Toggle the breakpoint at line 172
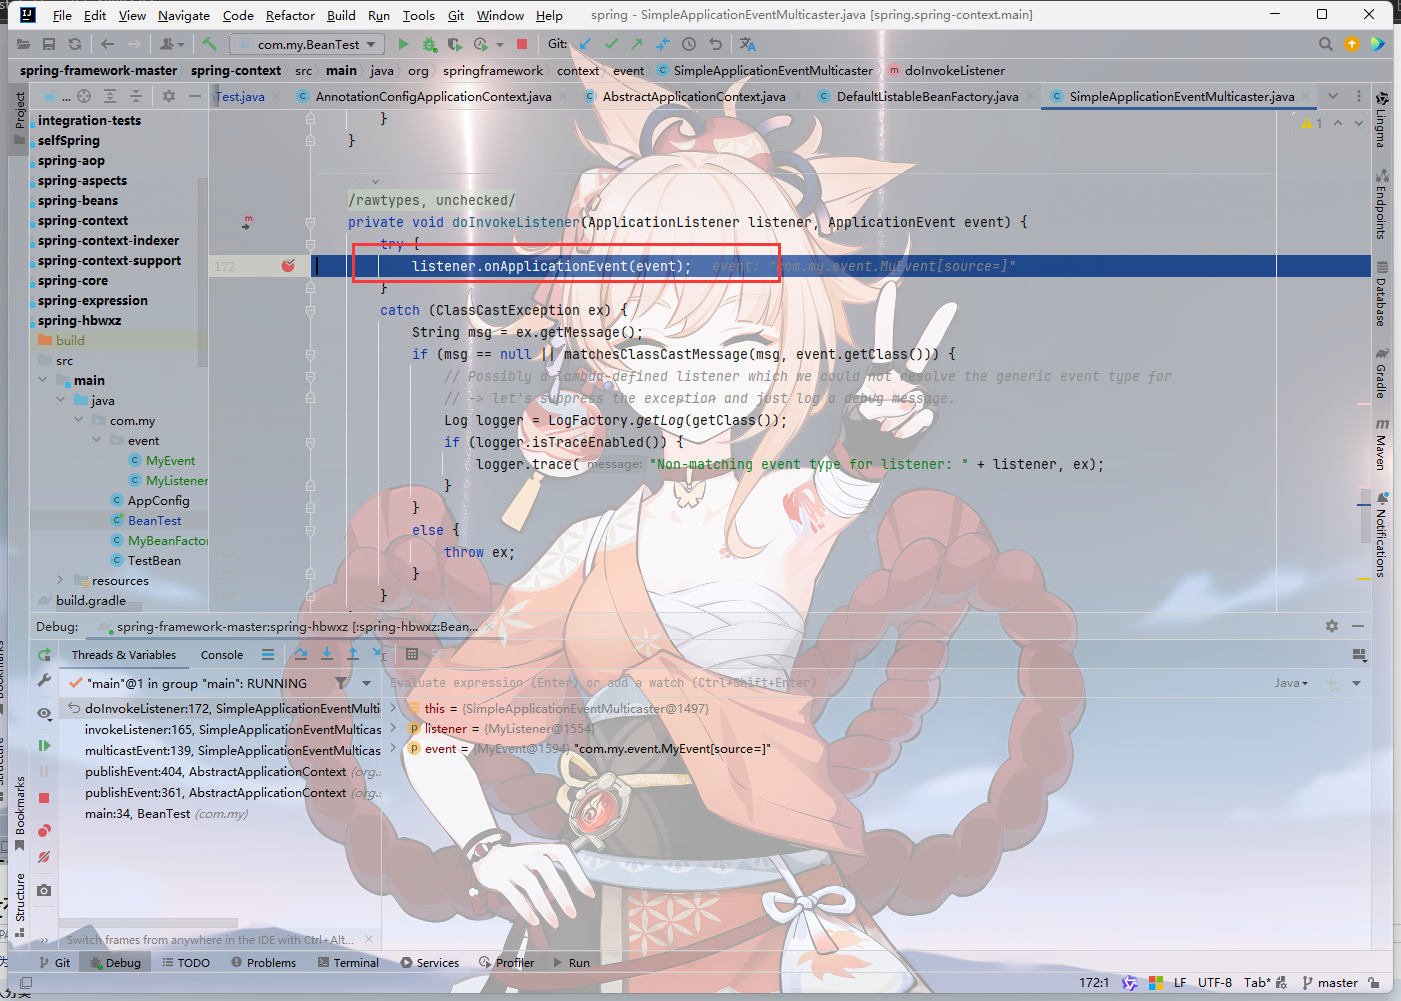 tap(288, 265)
